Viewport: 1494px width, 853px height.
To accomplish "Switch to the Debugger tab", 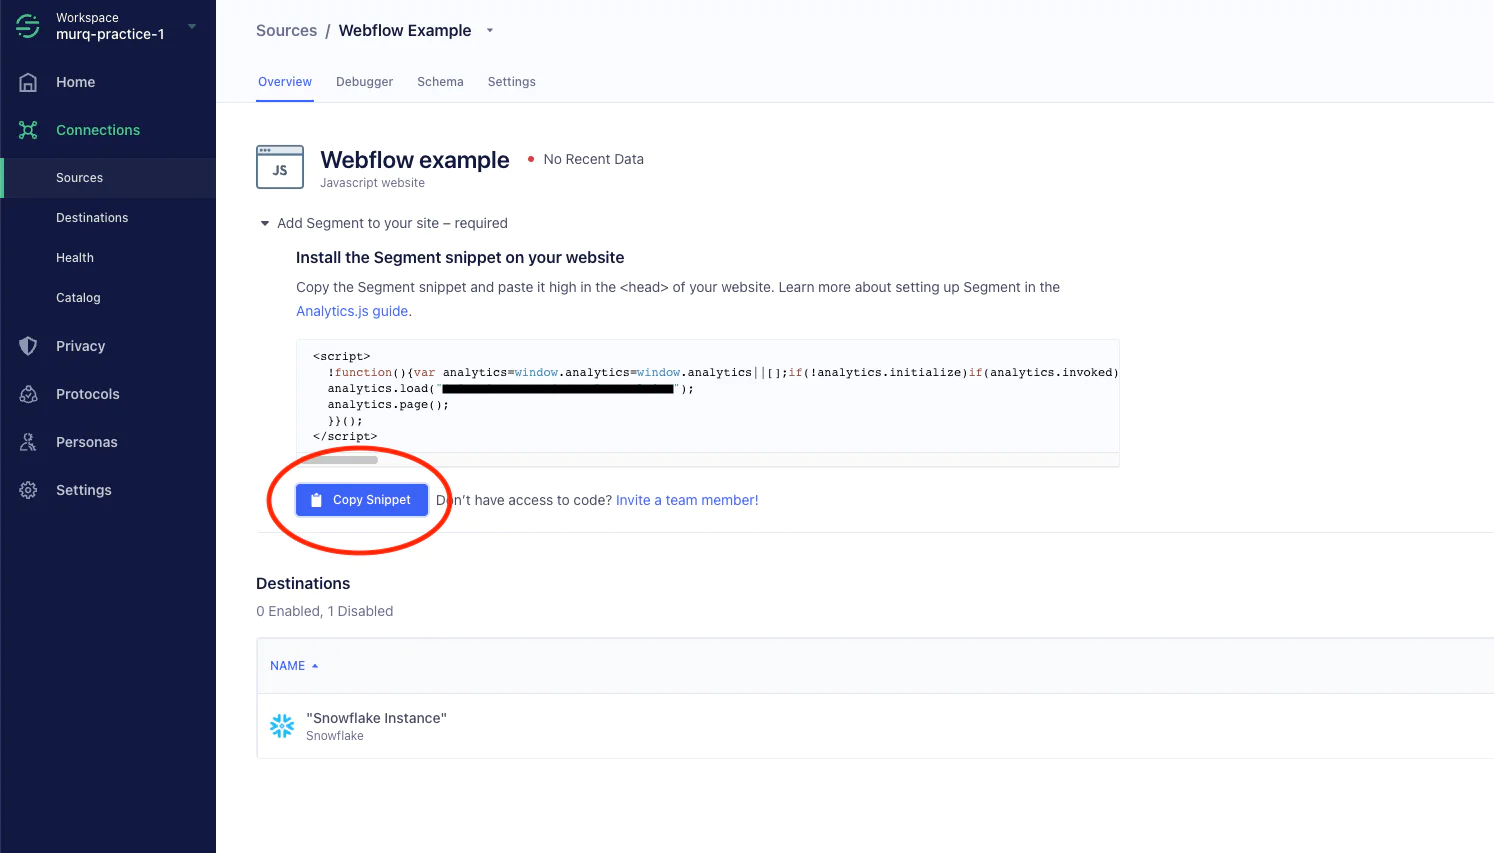I will click(x=364, y=82).
